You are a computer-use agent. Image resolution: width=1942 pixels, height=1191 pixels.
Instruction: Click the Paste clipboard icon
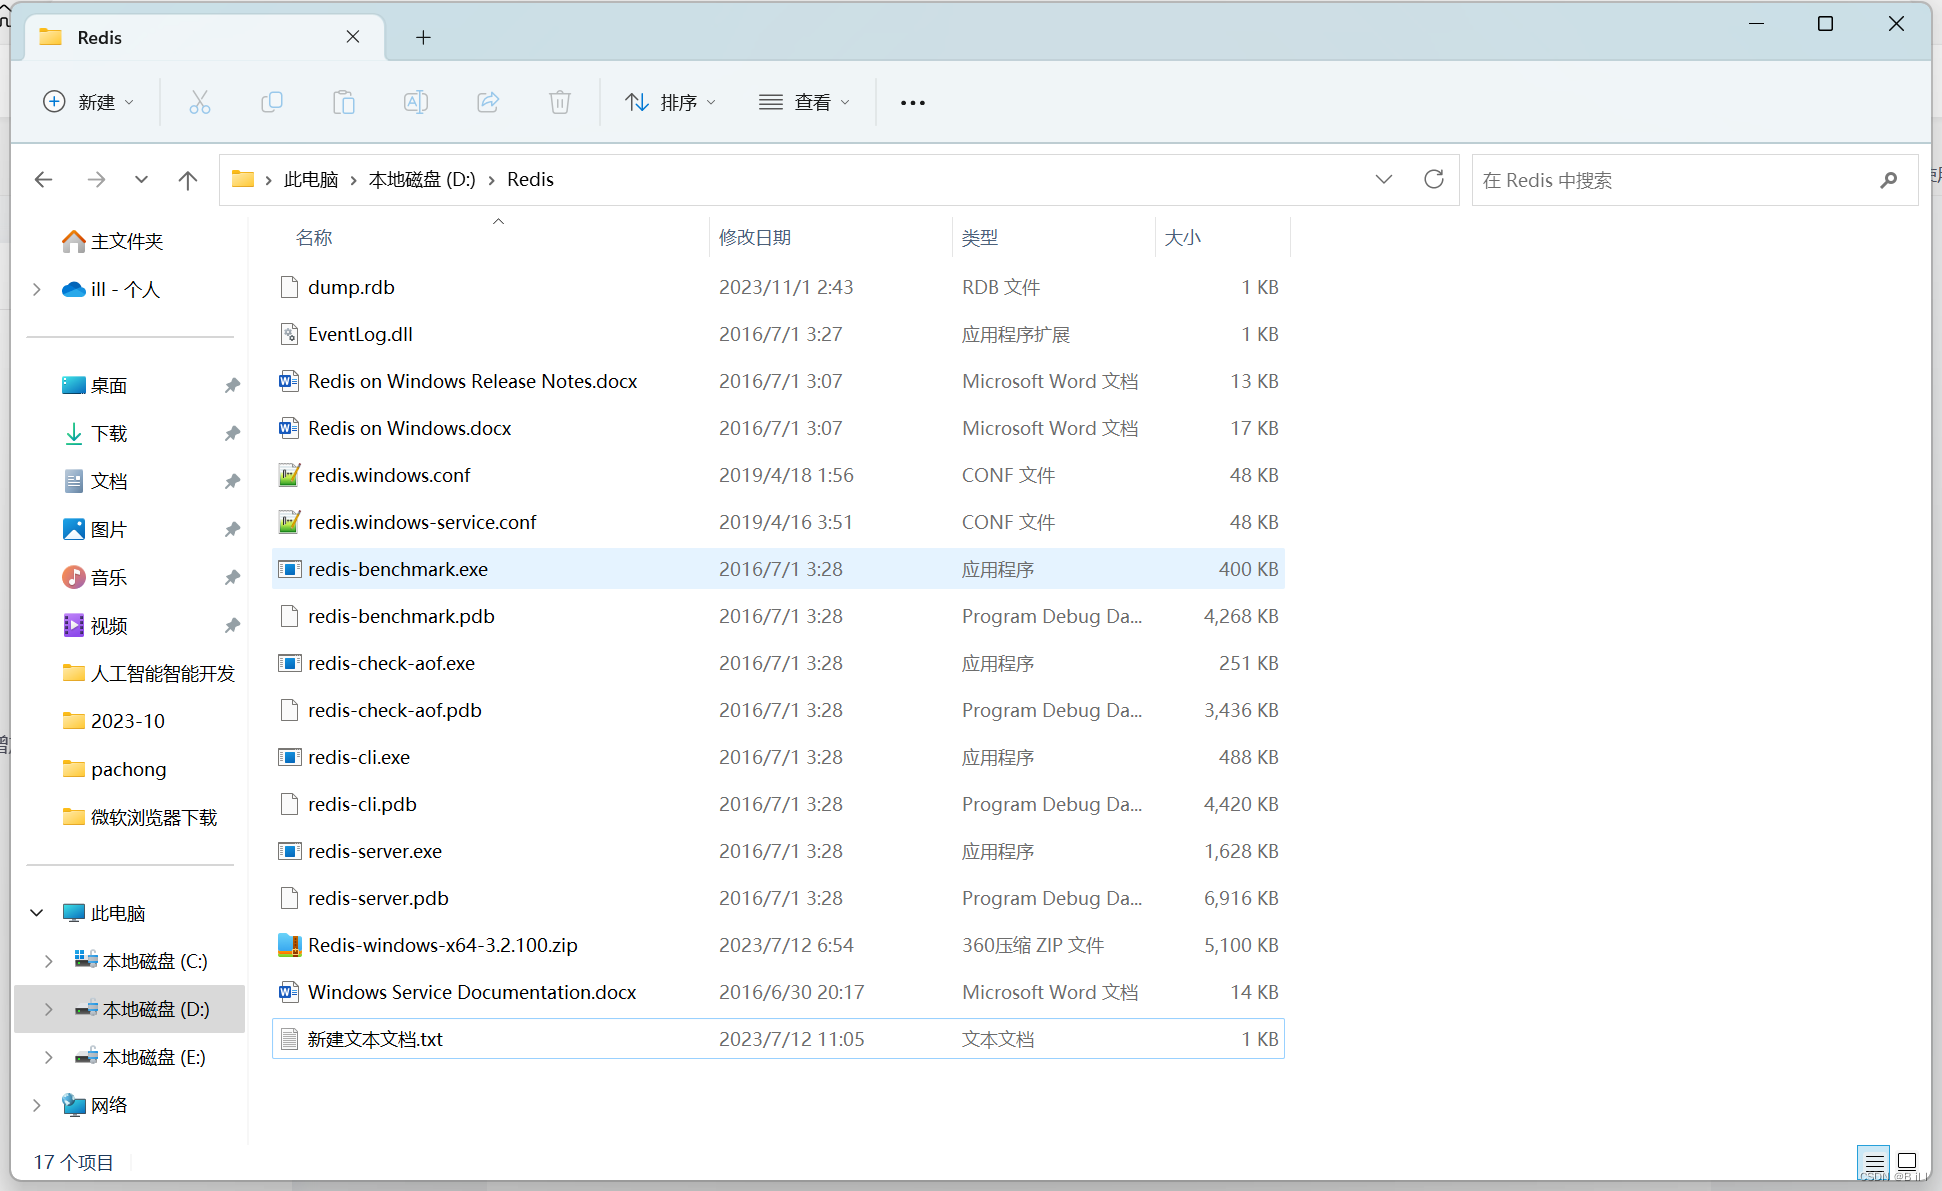click(x=344, y=102)
